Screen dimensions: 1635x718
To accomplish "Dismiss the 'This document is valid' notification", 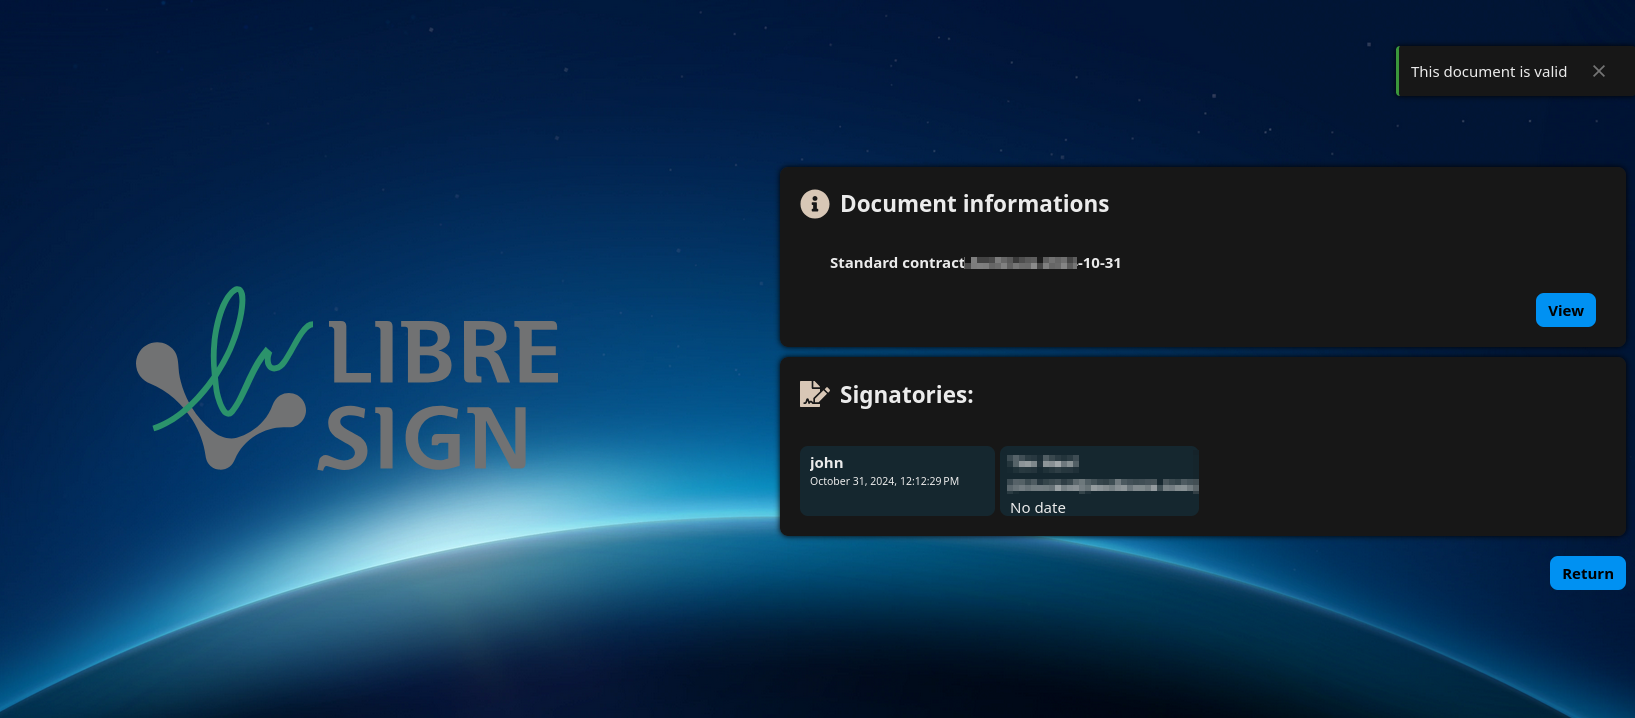I will pos(1599,71).
